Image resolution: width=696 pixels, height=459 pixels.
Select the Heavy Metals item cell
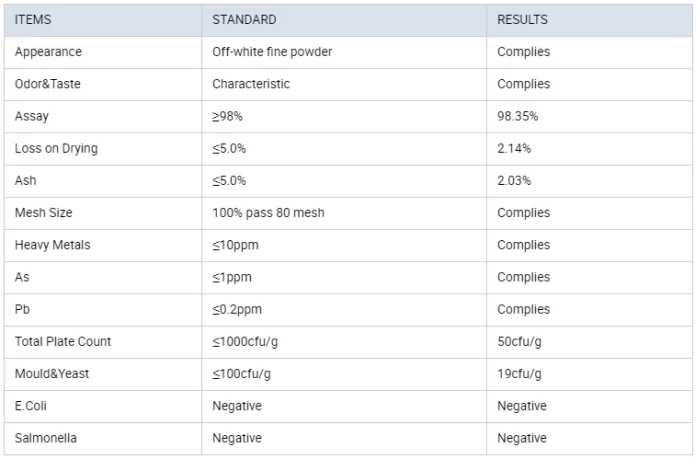pos(50,245)
